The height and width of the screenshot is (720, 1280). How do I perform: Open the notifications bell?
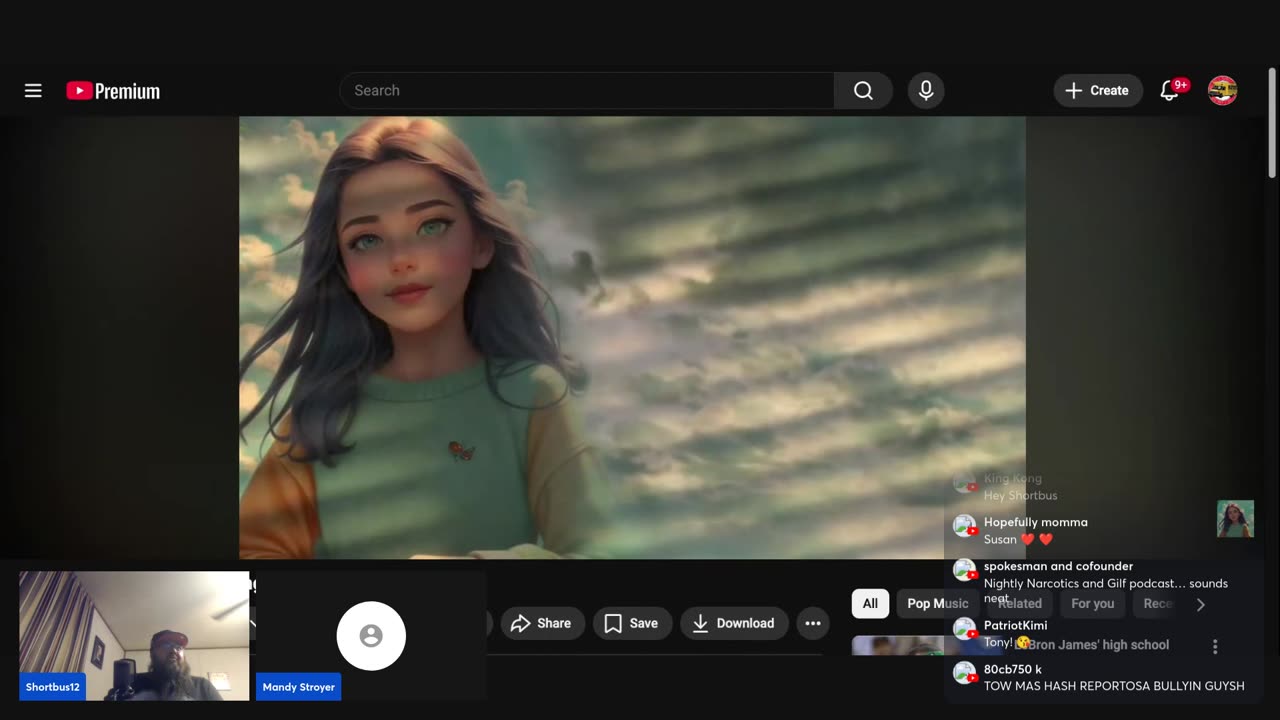[1170, 90]
